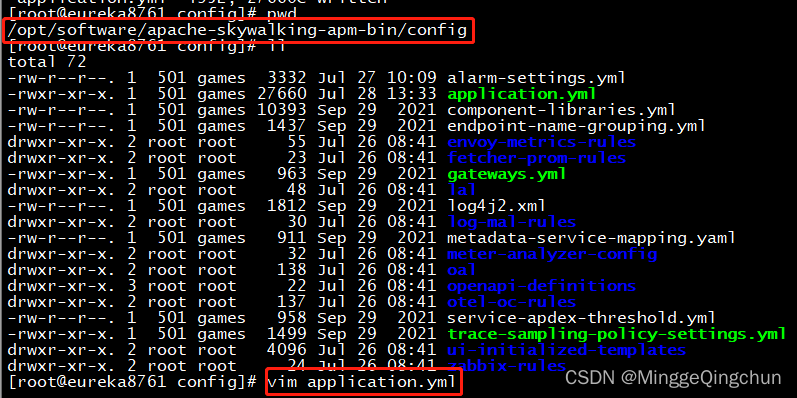797x398 pixels.
Task: Select the zabbix-rules directory name
Action: coord(507,366)
